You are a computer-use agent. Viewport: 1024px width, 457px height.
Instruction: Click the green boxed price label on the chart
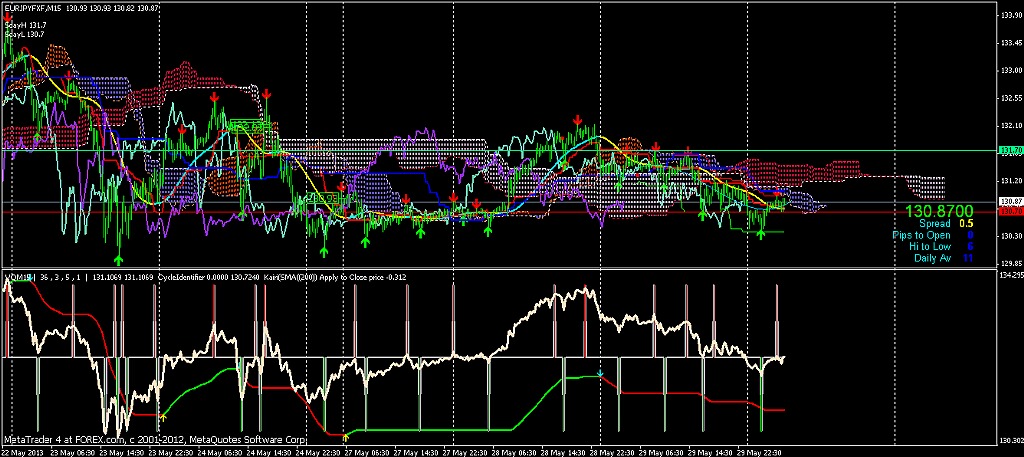(x=321, y=198)
